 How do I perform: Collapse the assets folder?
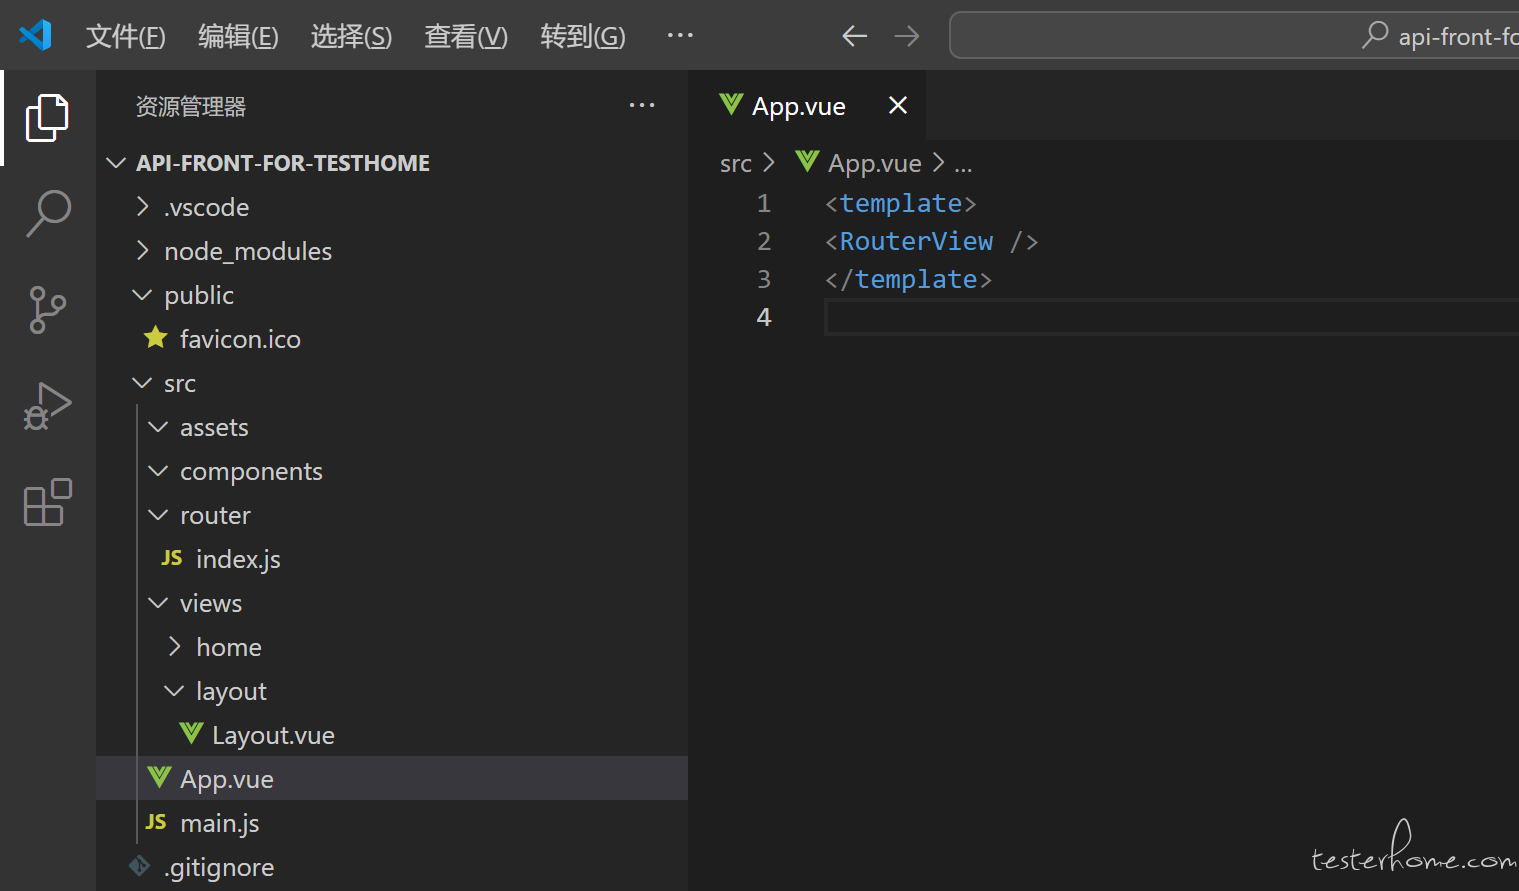coord(158,427)
